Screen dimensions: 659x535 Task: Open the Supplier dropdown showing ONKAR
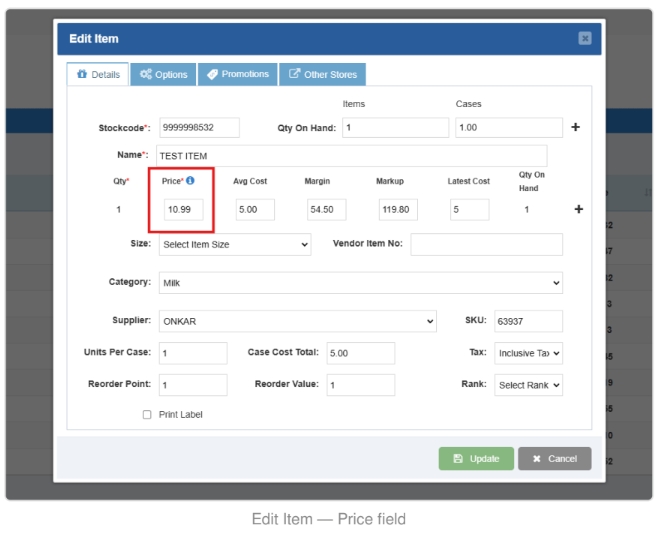[298, 321]
